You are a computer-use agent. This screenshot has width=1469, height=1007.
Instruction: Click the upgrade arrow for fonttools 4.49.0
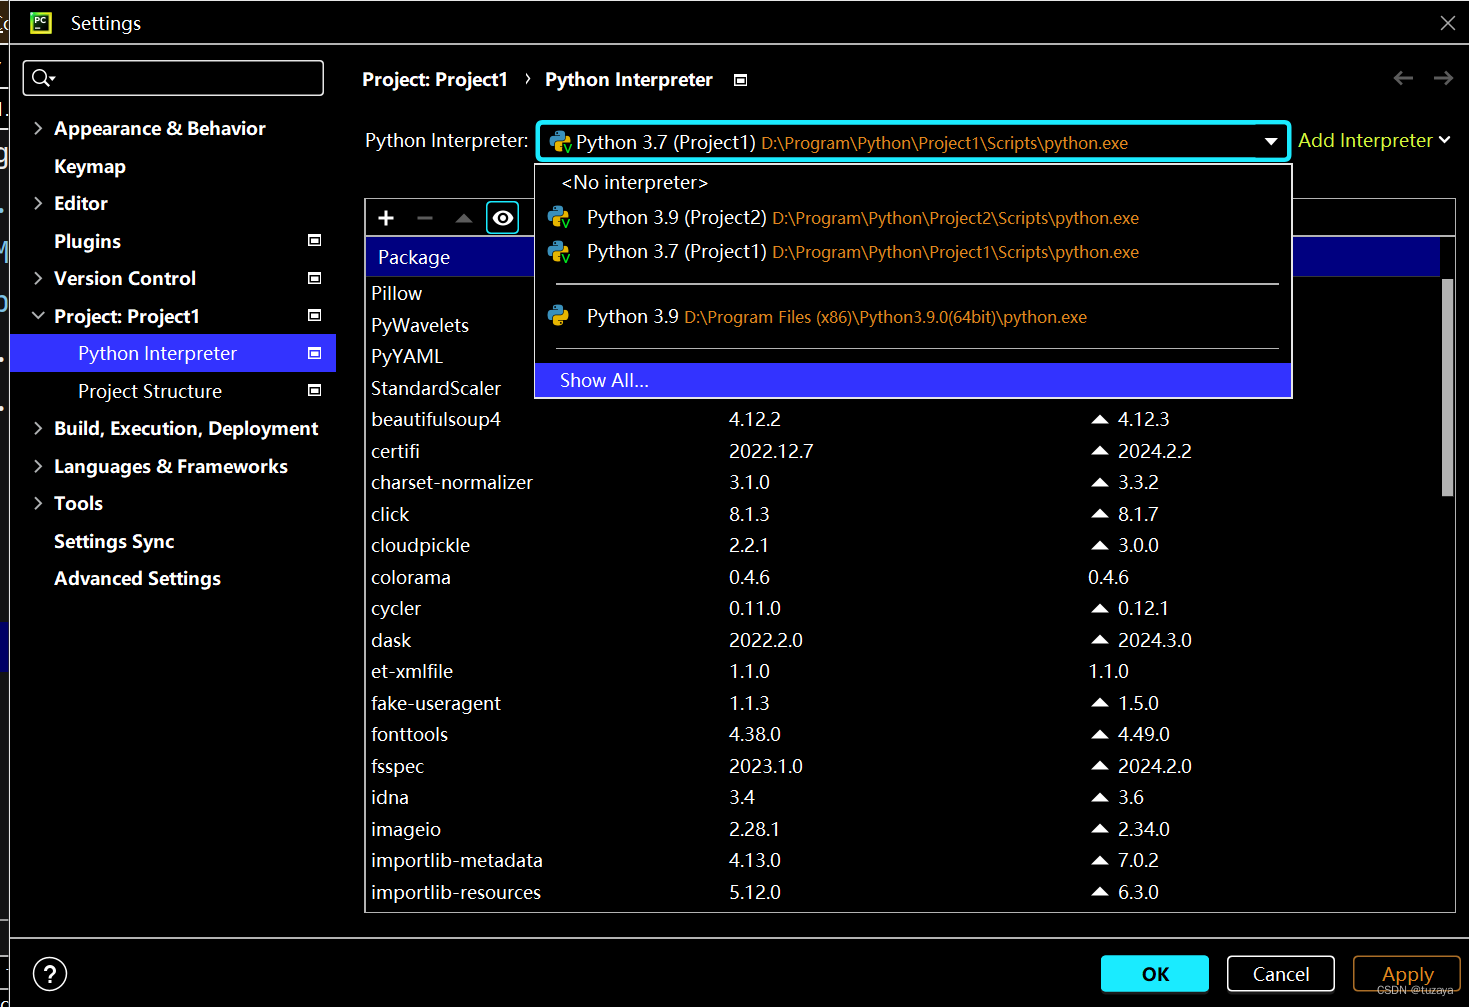pyautogui.click(x=1100, y=734)
